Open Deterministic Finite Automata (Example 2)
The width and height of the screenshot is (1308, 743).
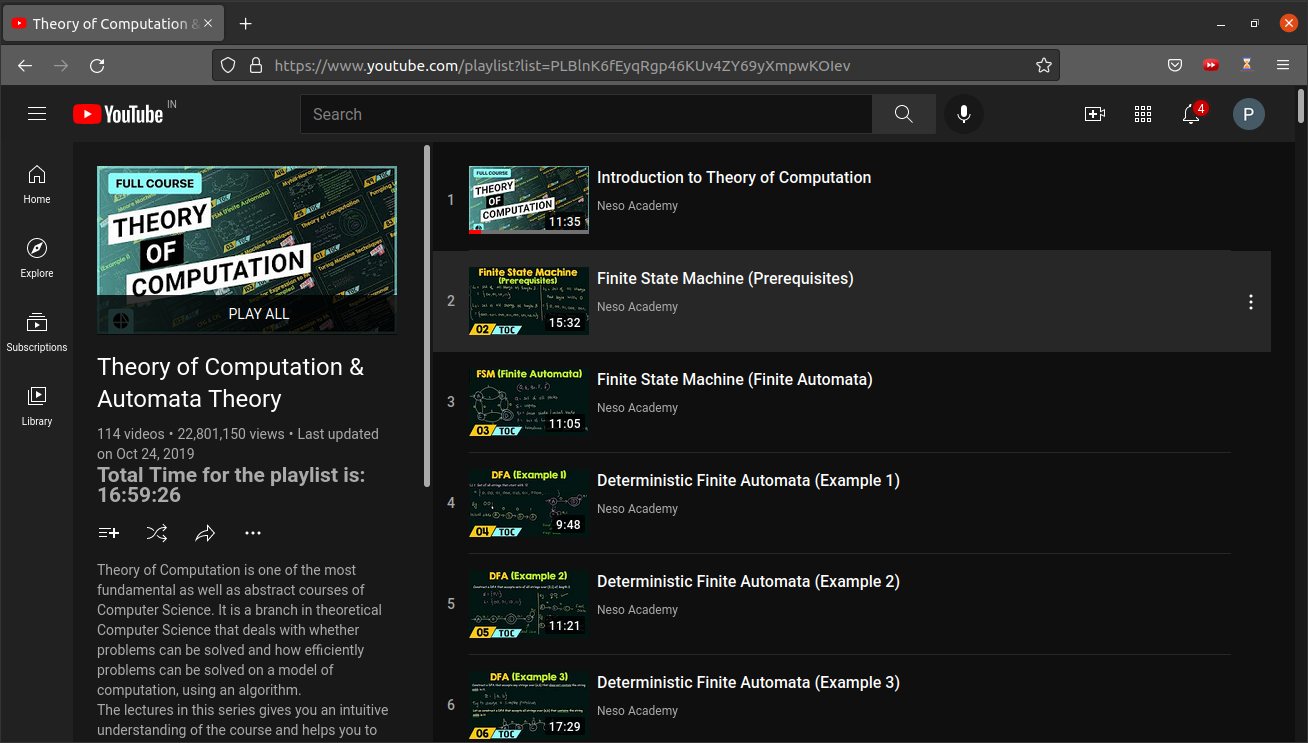tap(748, 581)
